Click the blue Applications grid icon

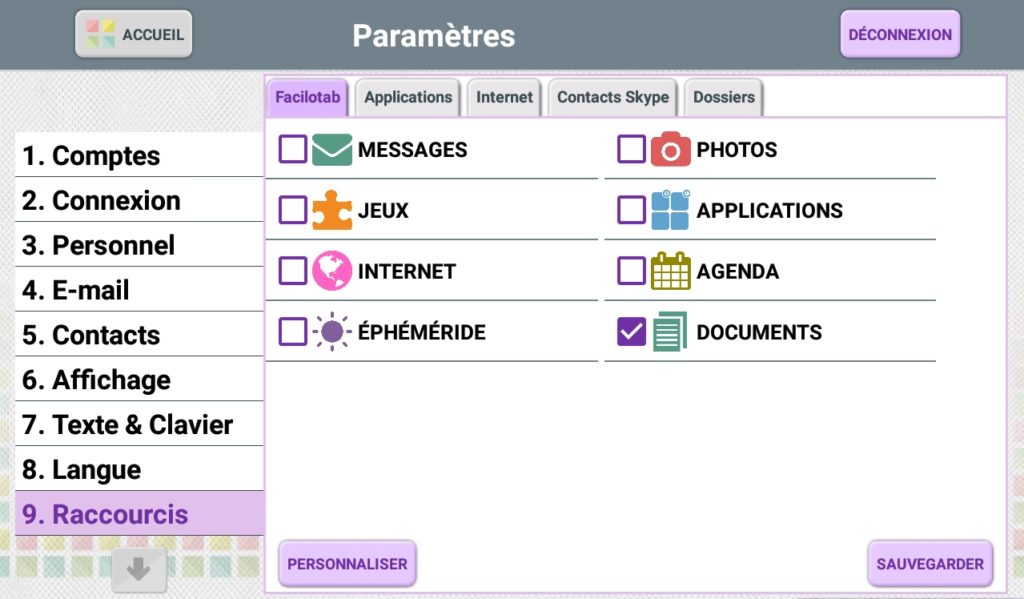[670, 210]
